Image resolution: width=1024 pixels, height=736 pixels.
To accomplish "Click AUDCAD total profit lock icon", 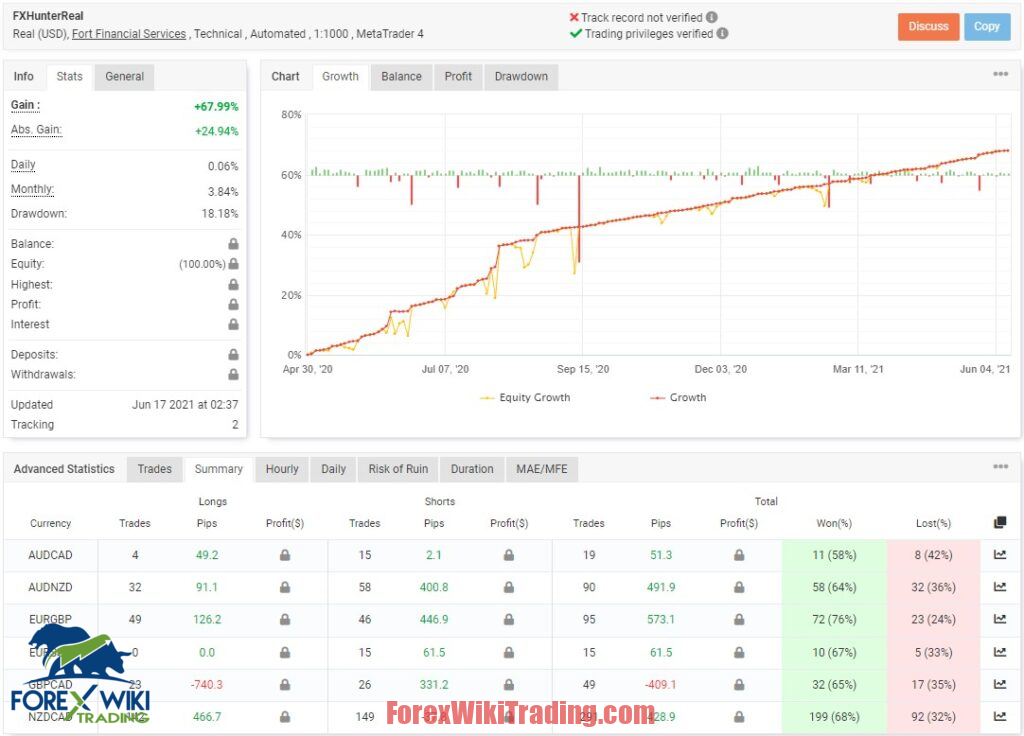I will (x=739, y=555).
